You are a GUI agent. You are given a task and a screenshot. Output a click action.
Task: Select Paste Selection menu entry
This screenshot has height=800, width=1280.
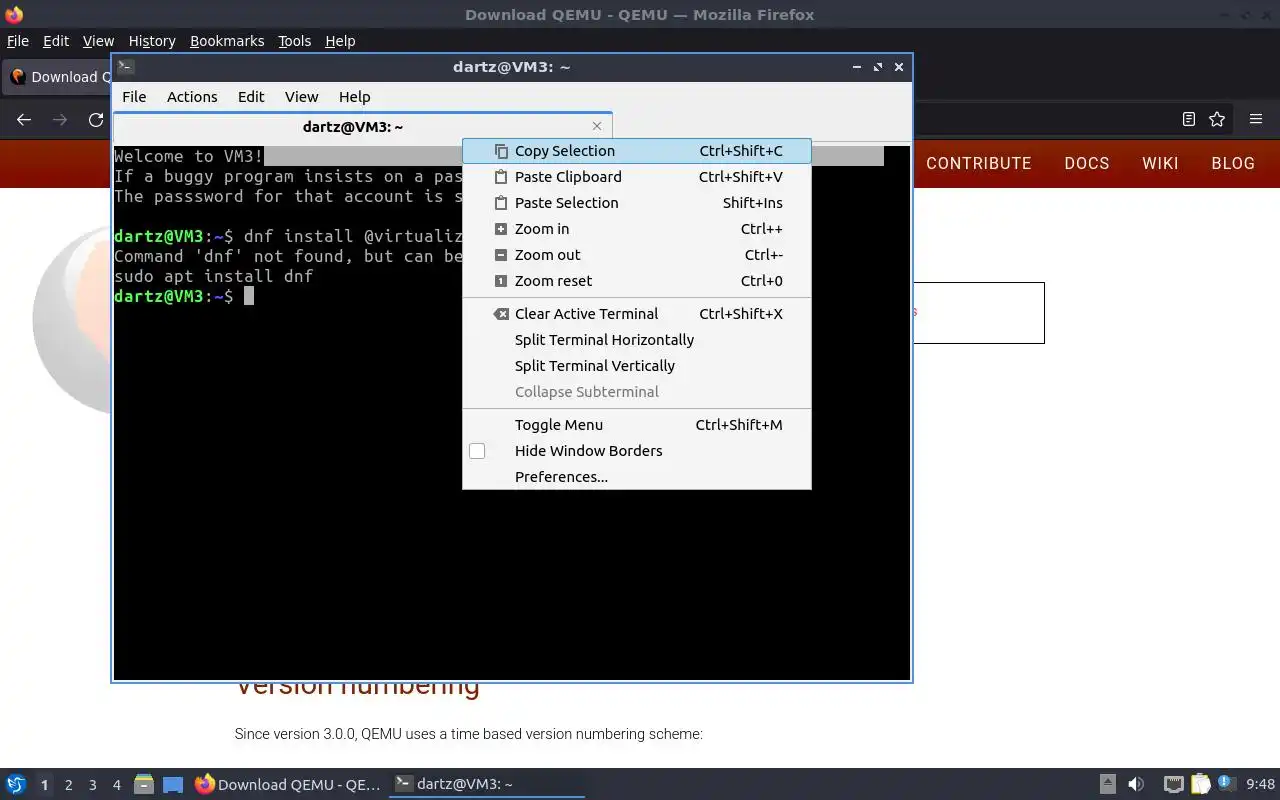pyautogui.click(x=636, y=203)
